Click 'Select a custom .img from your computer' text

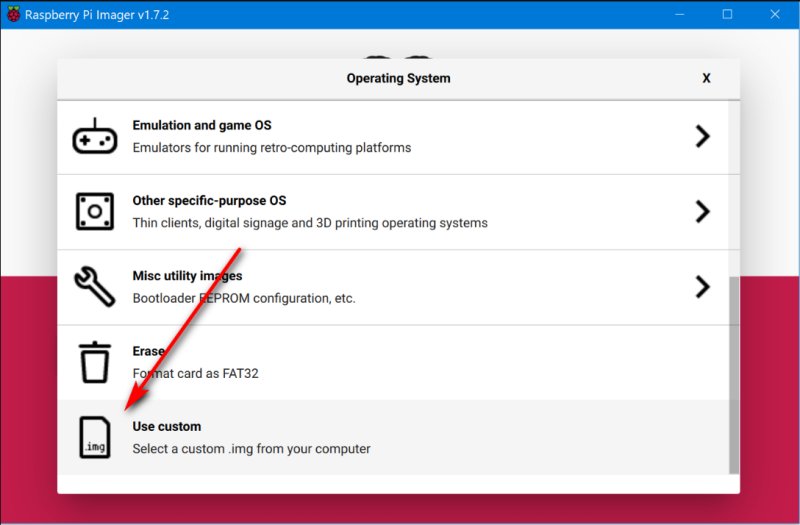pos(251,449)
